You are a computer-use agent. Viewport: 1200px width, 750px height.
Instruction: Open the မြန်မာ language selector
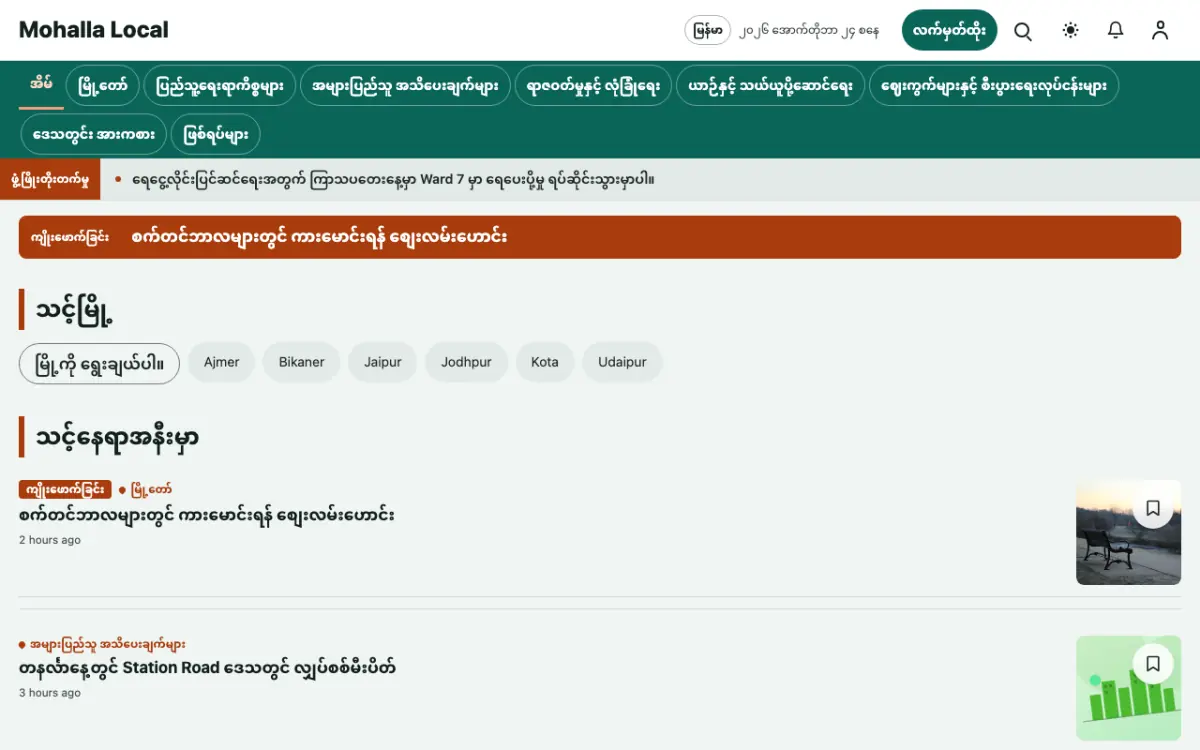pyautogui.click(x=708, y=30)
